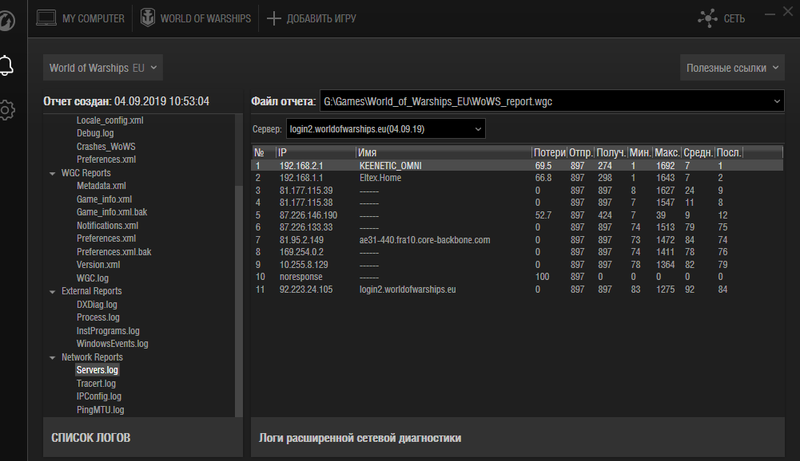The image size is (800, 461).
Task: Click the log list vertical scrollbar
Action: (238, 301)
